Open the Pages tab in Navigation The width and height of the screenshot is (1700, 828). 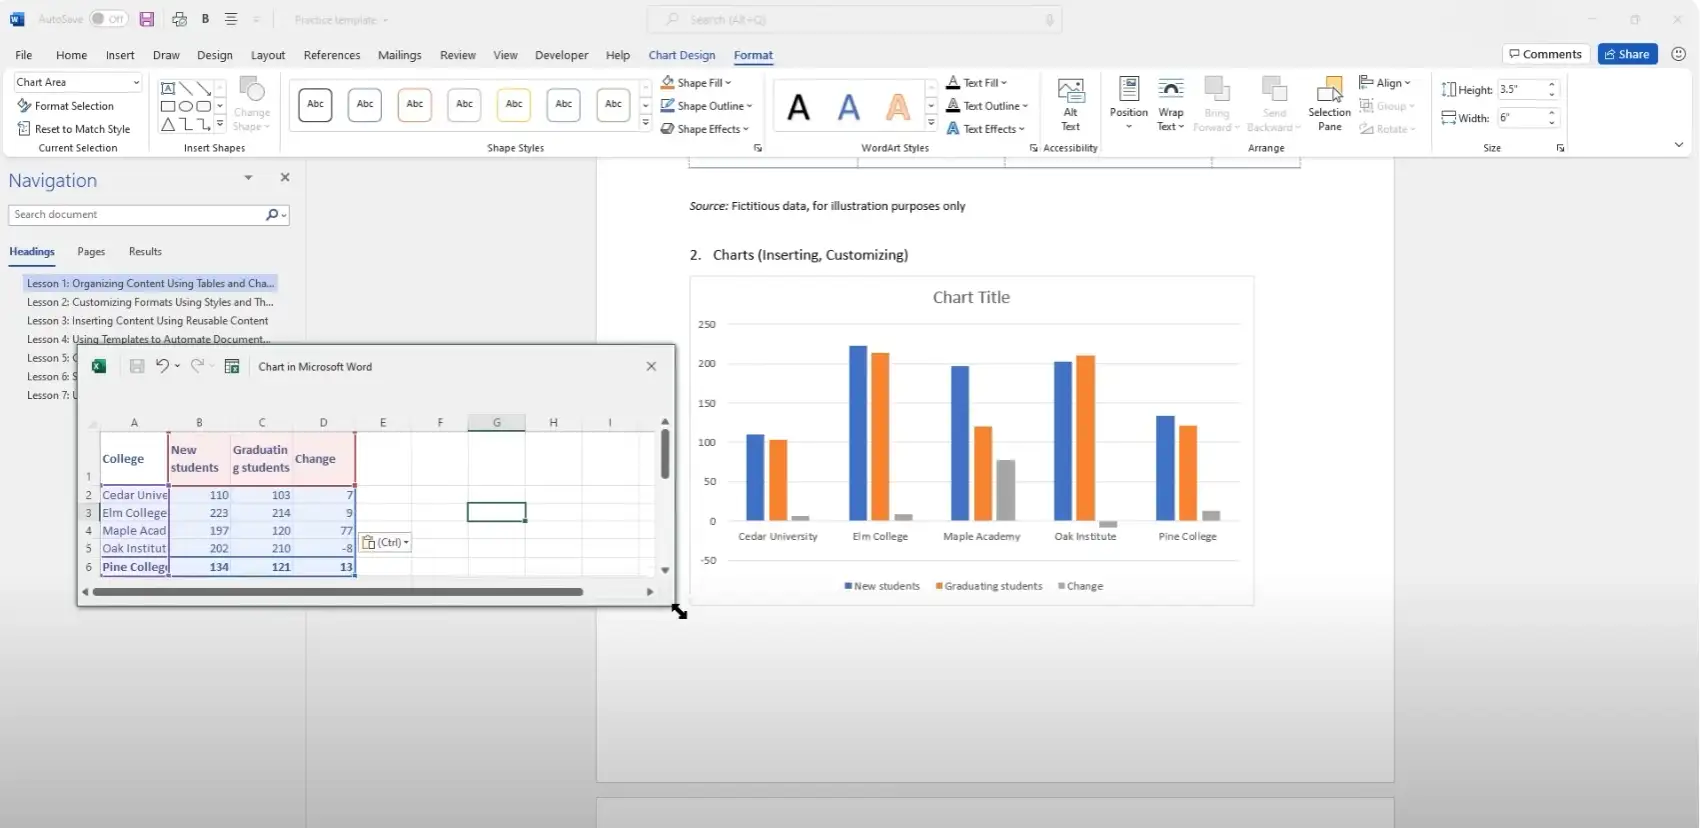[x=91, y=252]
